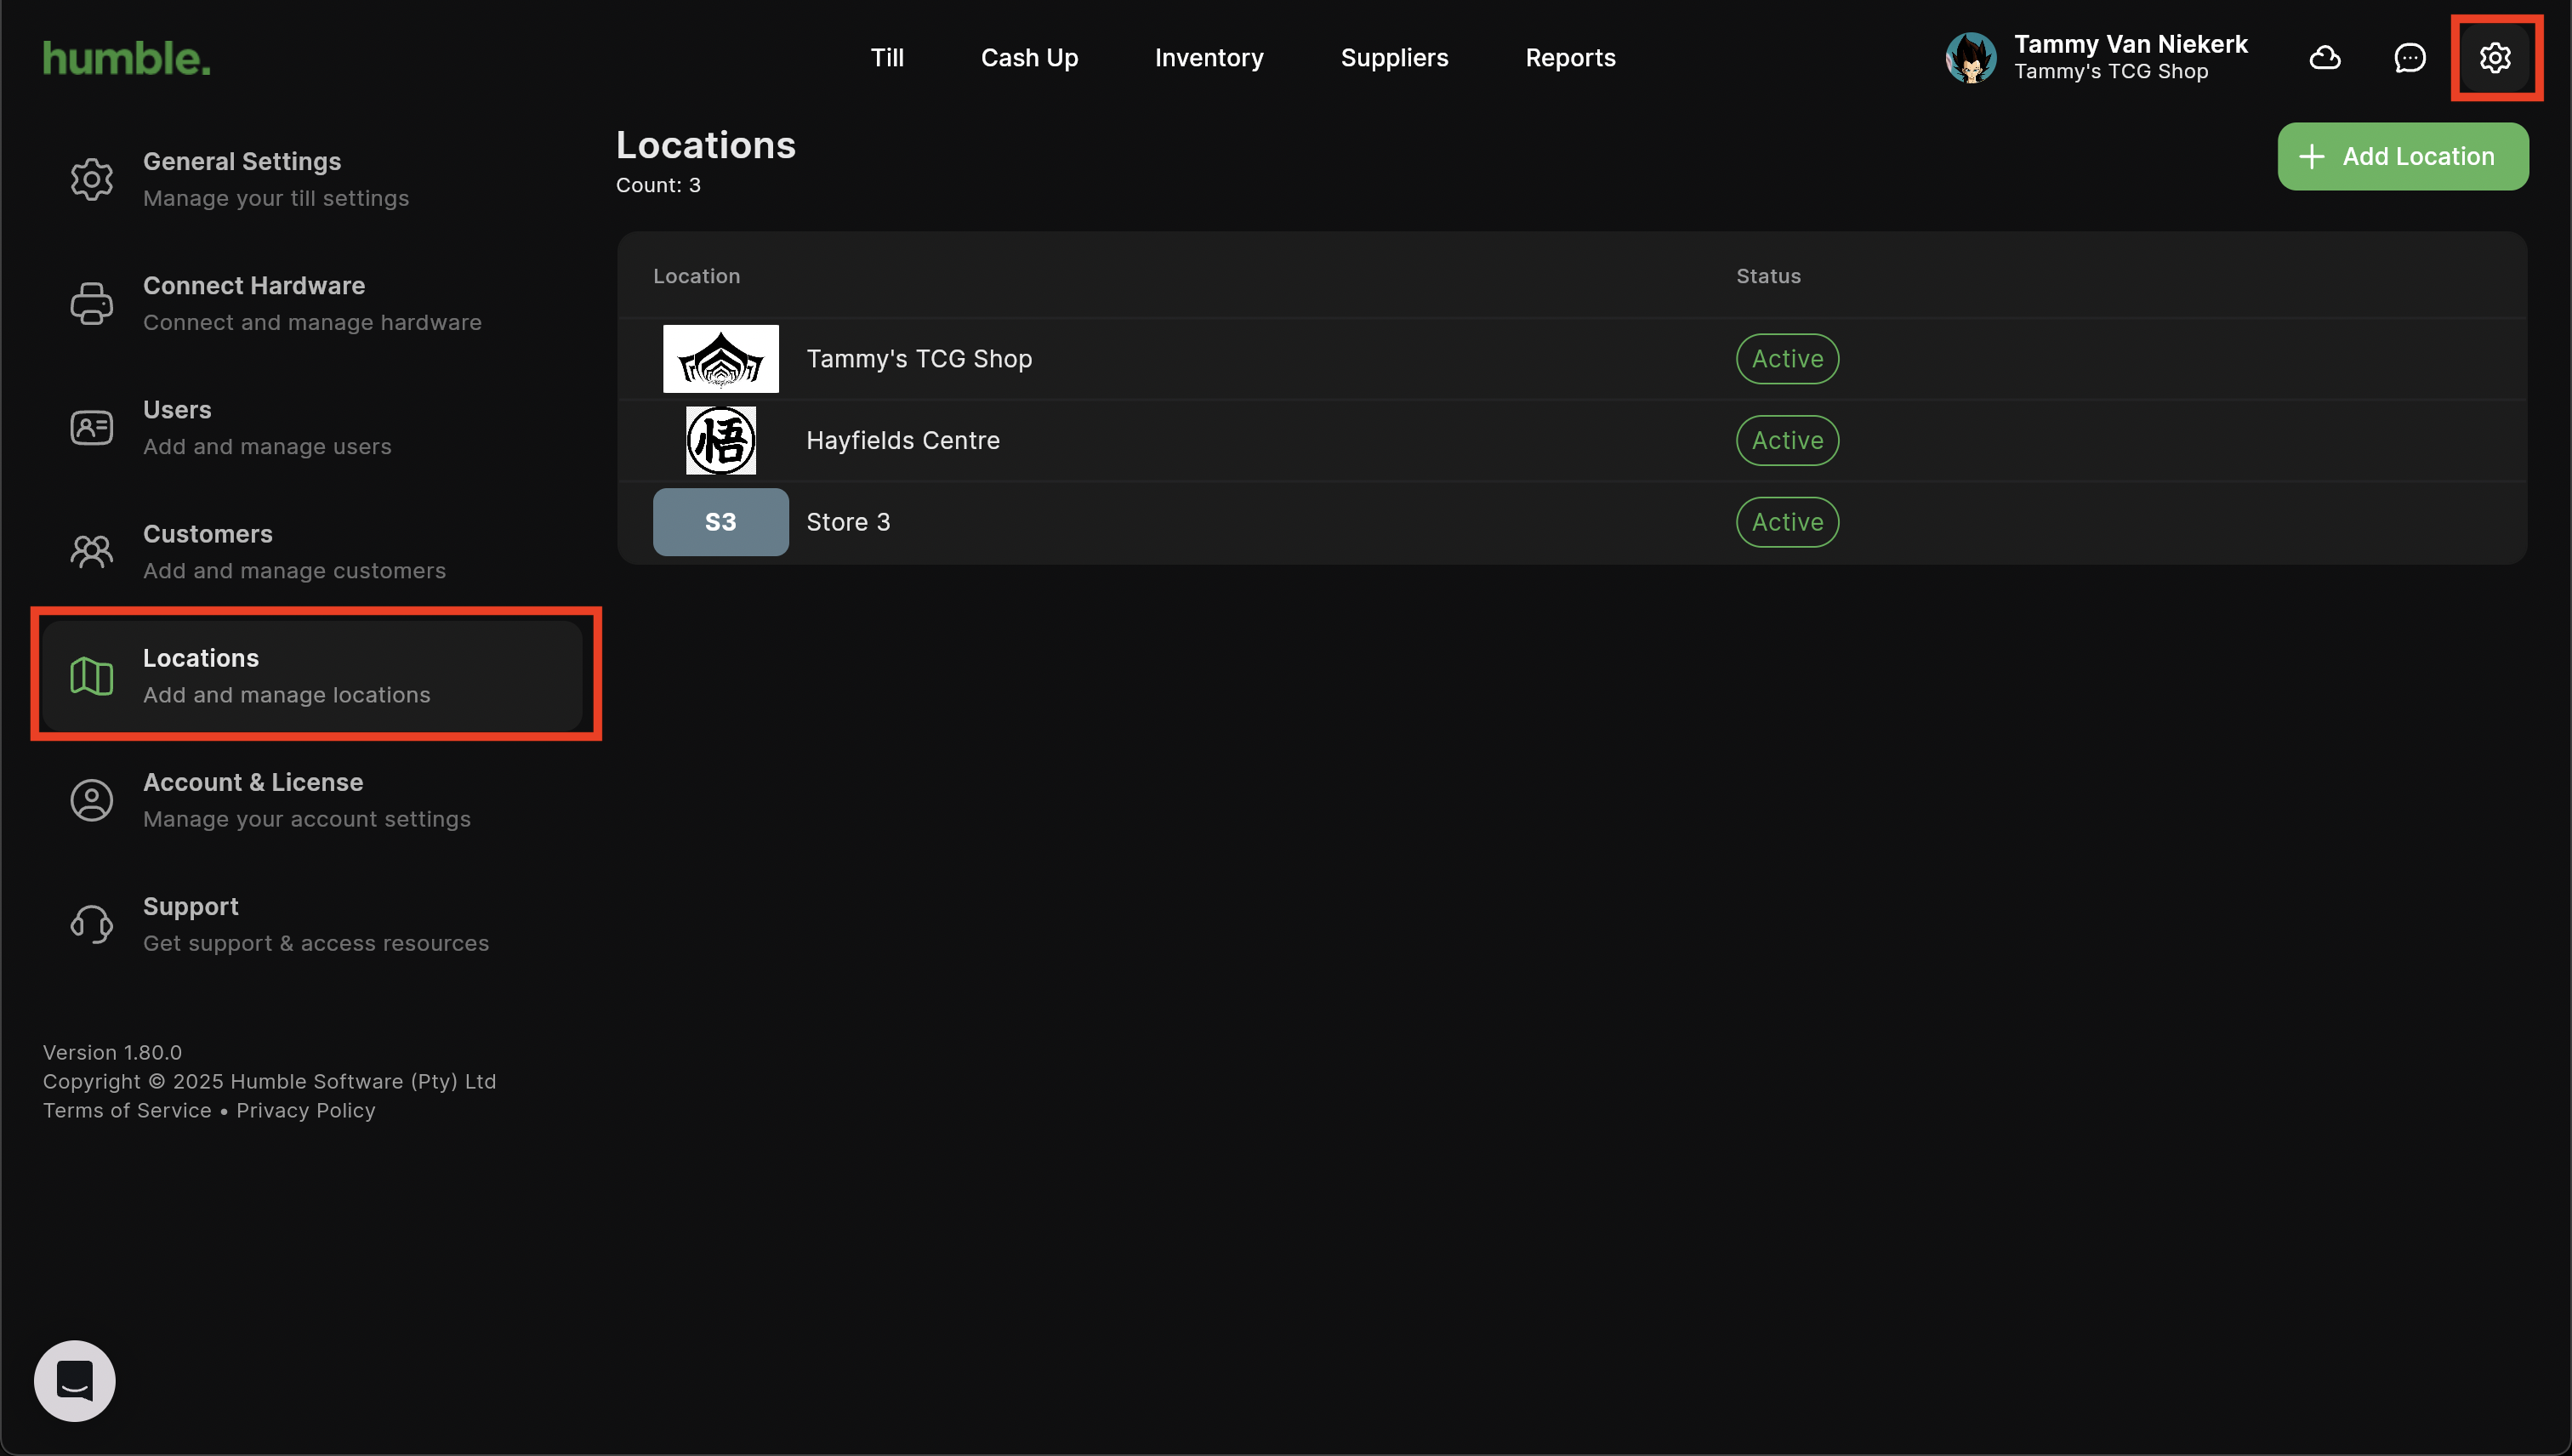Go to the Inventory tab
This screenshot has width=2572, height=1456.
click(1209, 58)
